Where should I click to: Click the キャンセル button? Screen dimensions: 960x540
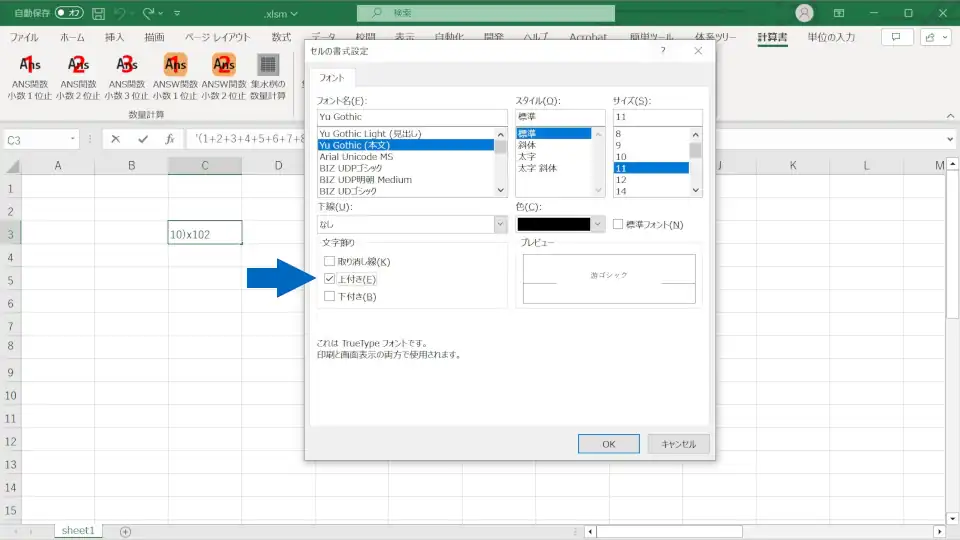click(678, 444)
